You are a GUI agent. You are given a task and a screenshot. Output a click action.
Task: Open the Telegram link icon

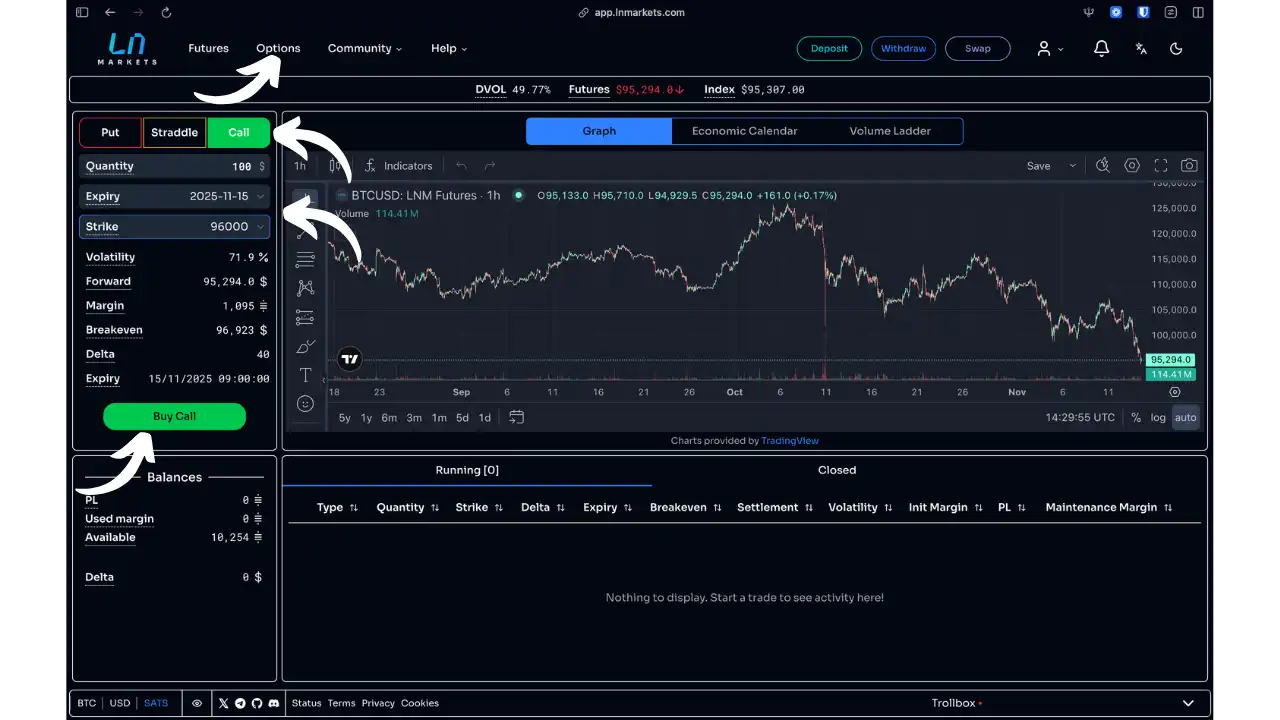240,703
